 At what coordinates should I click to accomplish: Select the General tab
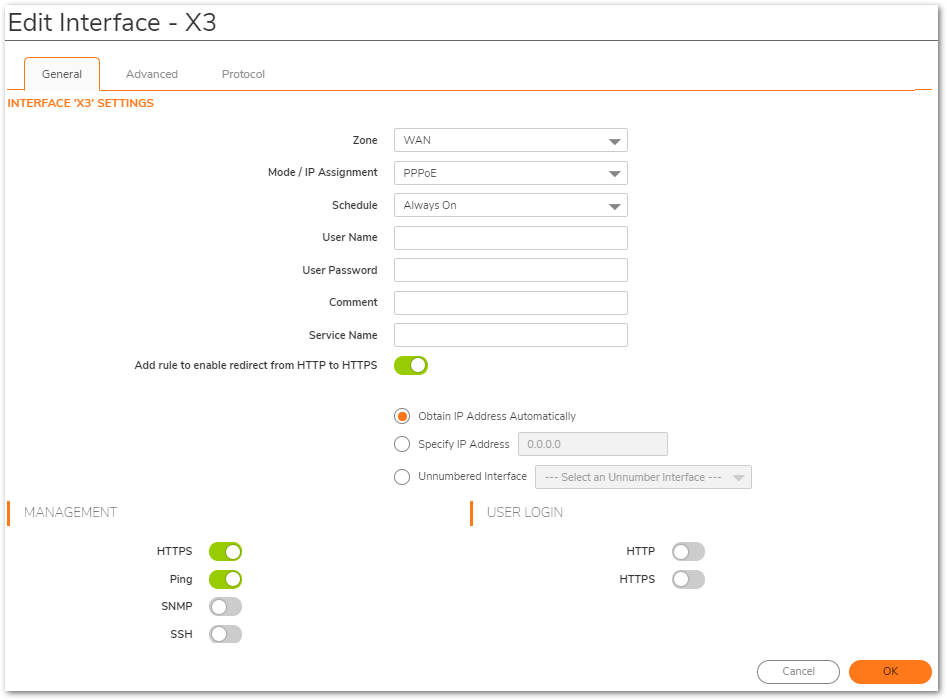62,74
